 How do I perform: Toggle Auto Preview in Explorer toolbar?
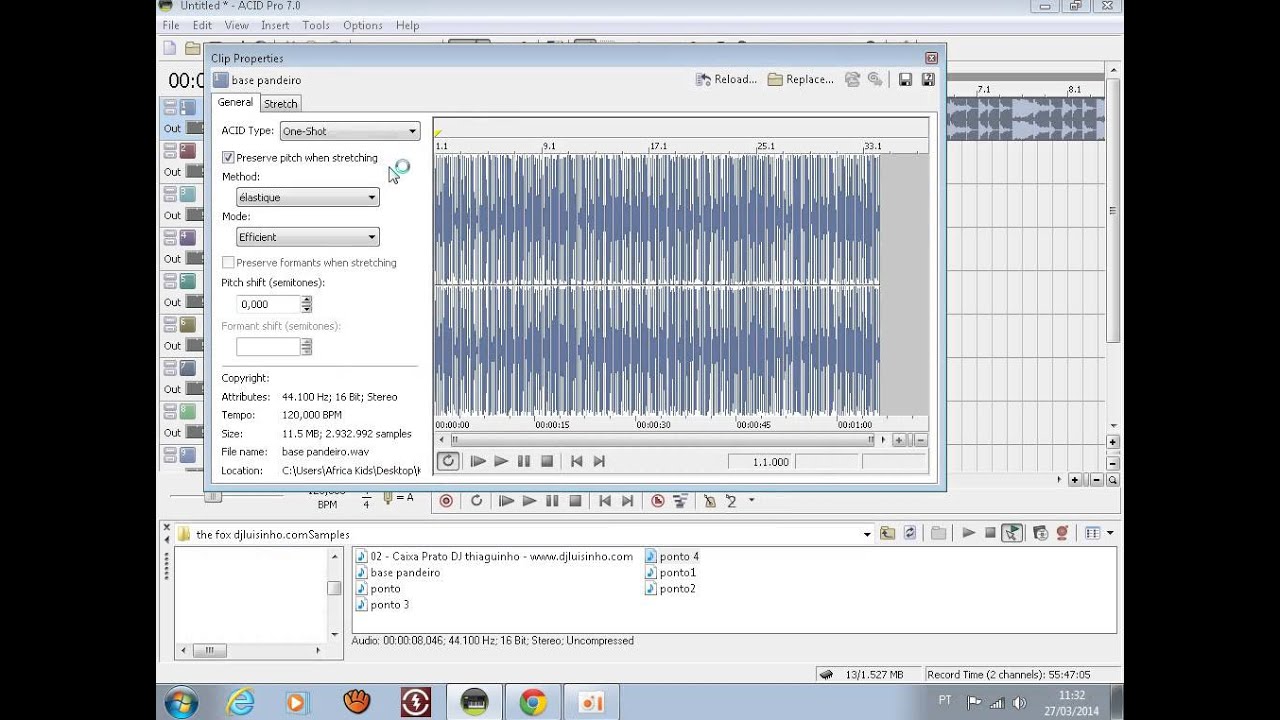click(x=1012, y=533)
